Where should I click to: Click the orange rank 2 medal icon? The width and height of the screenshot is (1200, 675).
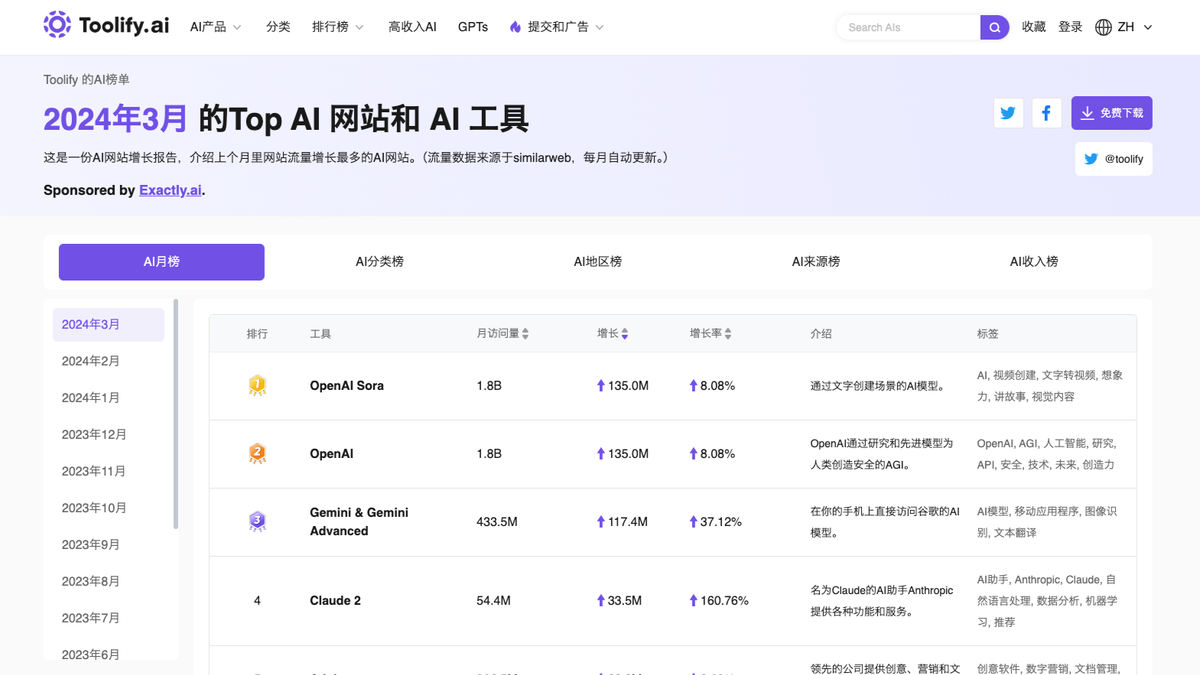(x=257, y=453)
